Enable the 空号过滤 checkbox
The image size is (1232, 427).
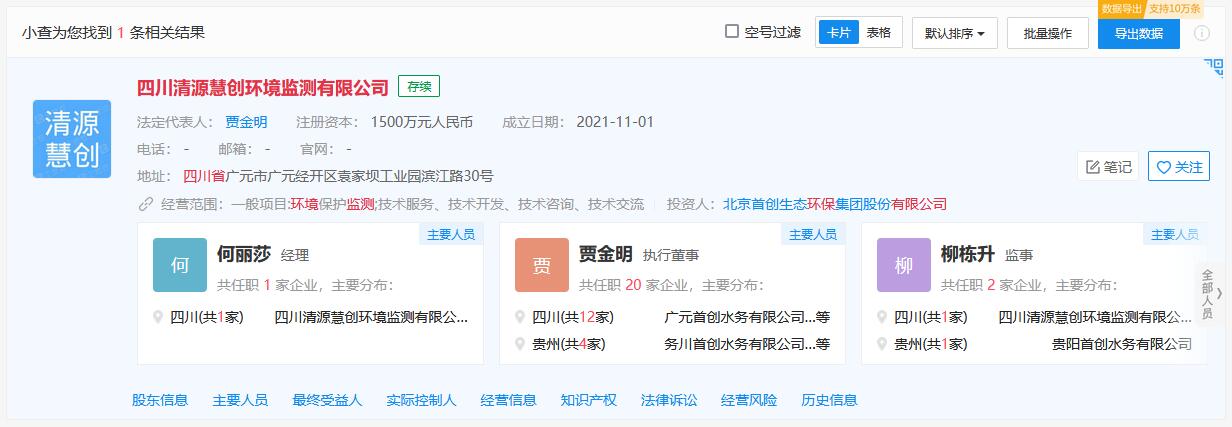pos(732,31)
